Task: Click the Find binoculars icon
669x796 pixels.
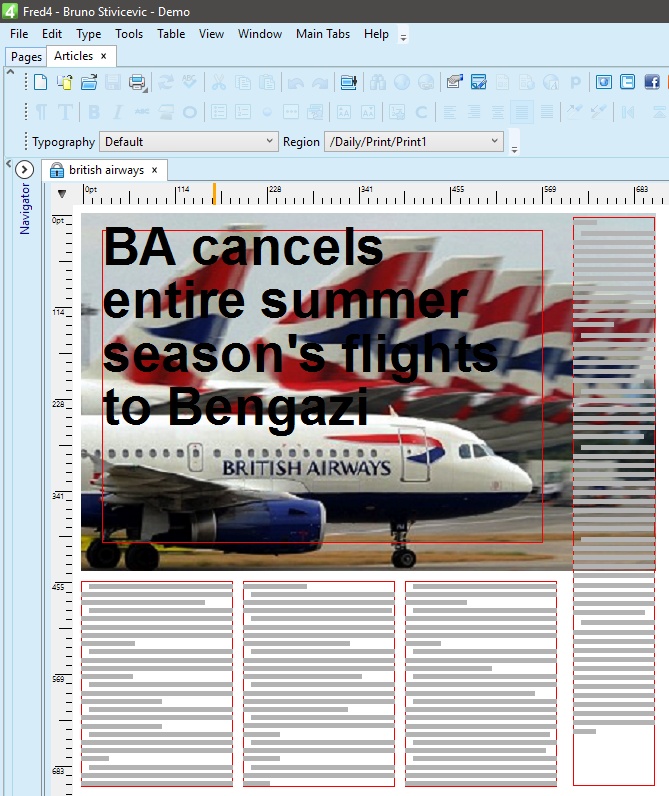Action: (378, 82)
